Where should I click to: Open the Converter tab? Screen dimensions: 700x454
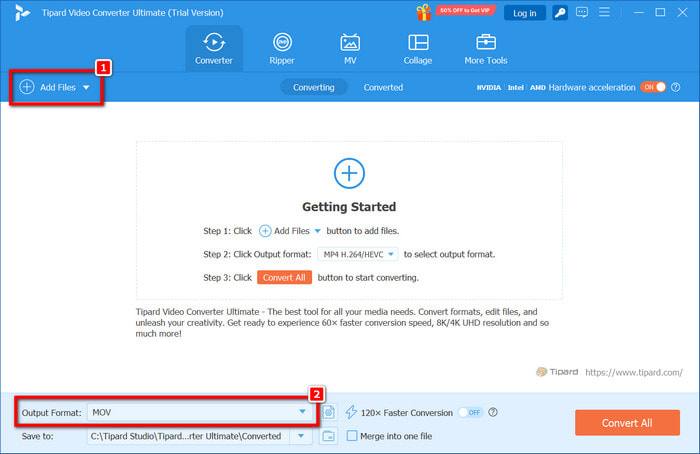point(214,49)
